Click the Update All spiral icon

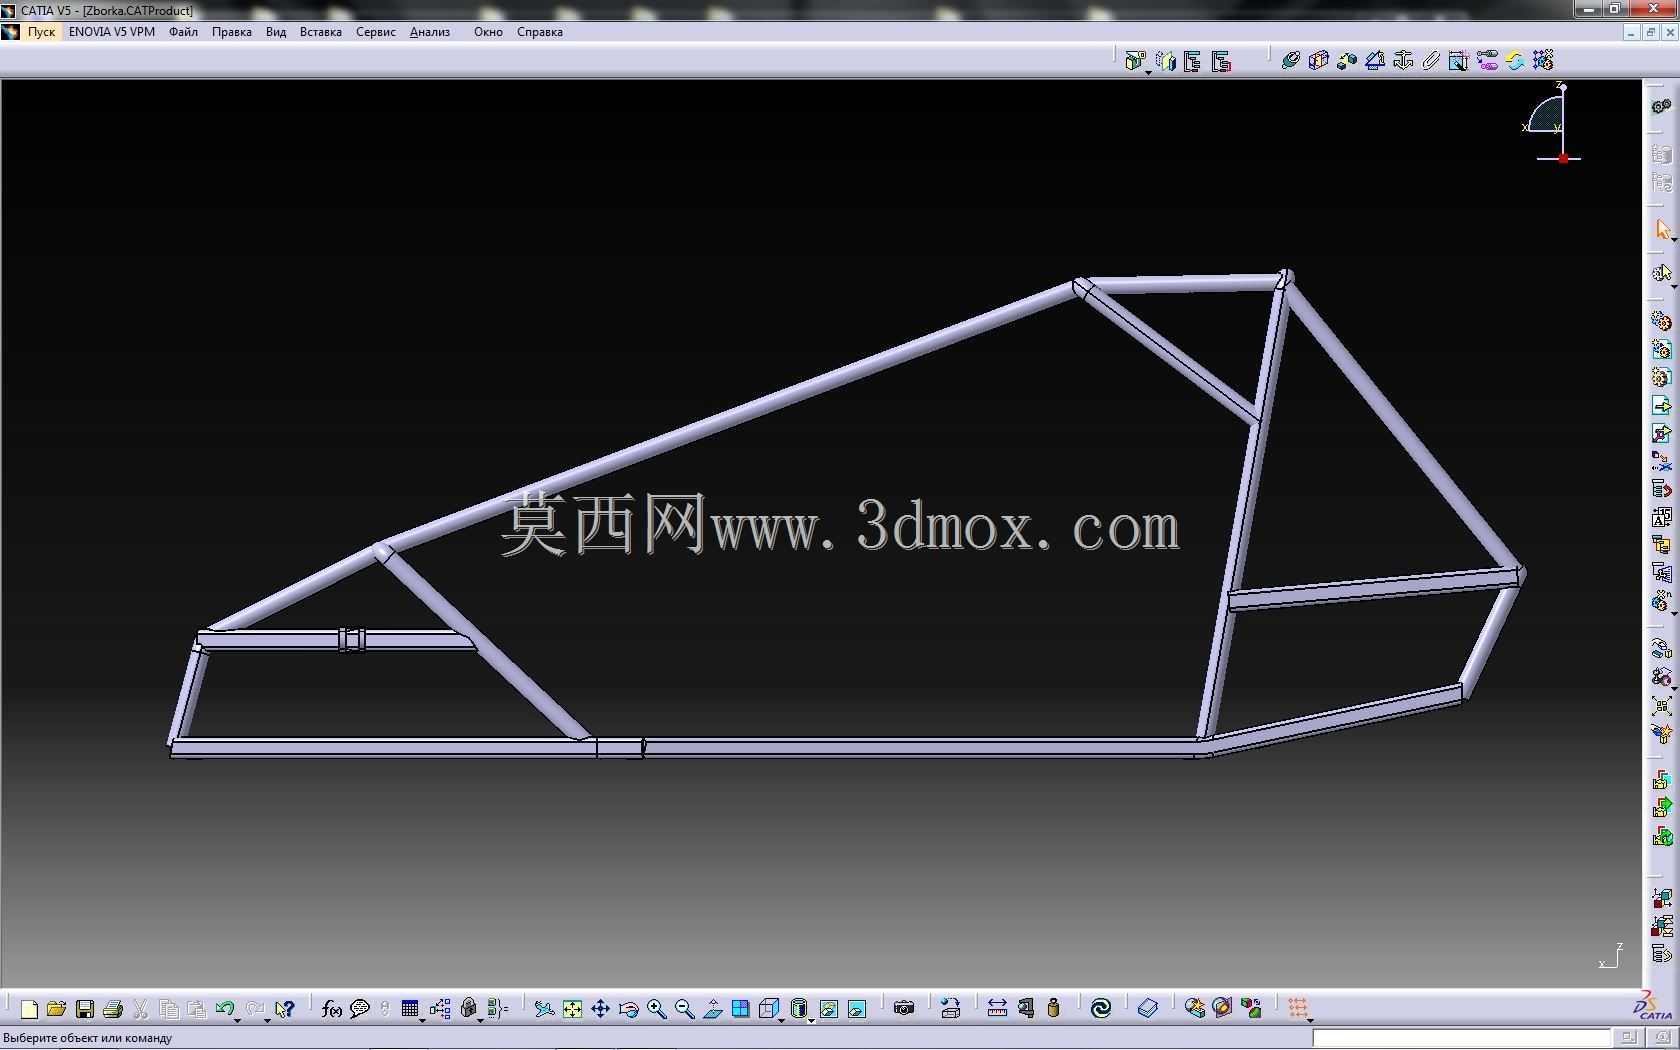click(x=1101, y=1008)
